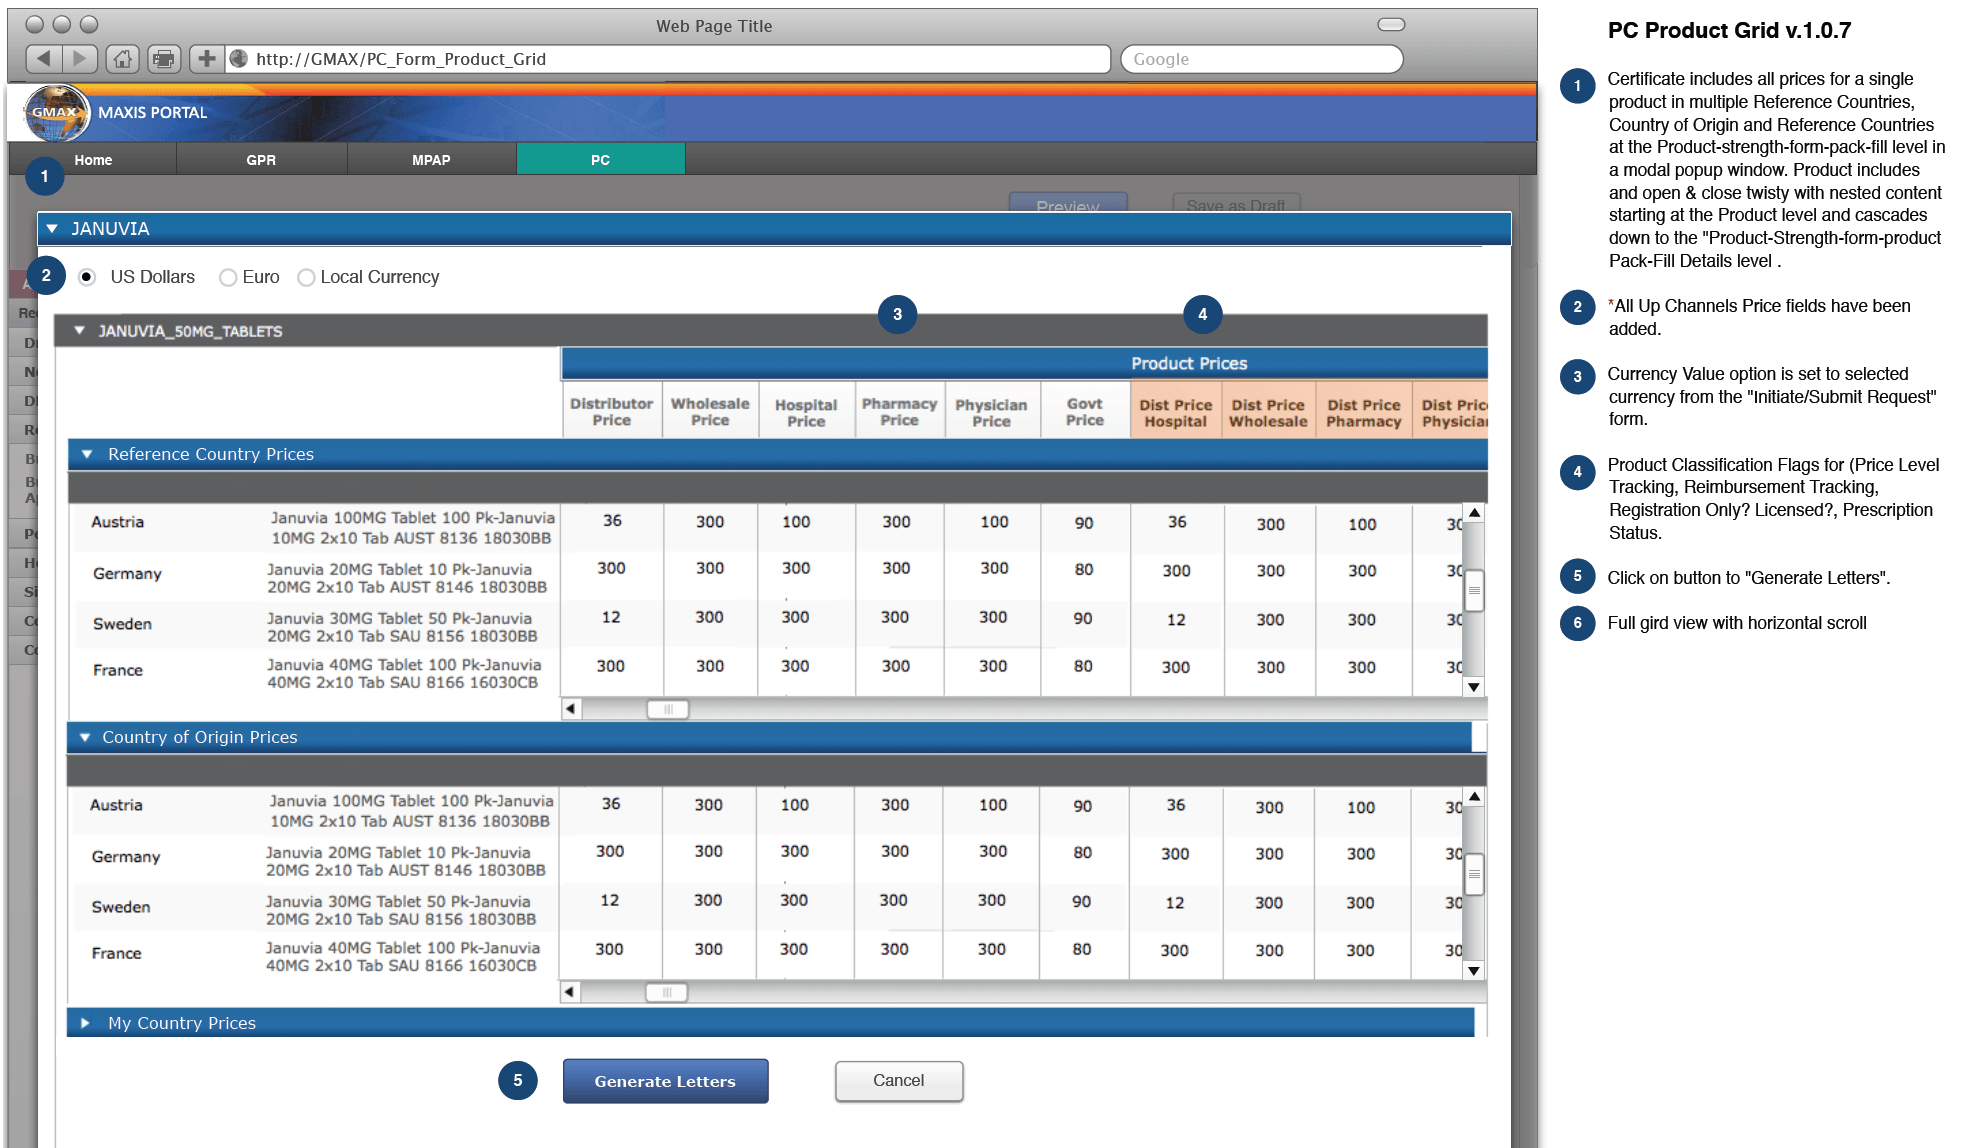Click left scroll arrow under Country of Origin grid
Screen dimensions: 1961x1148
(x=569, y=992)
